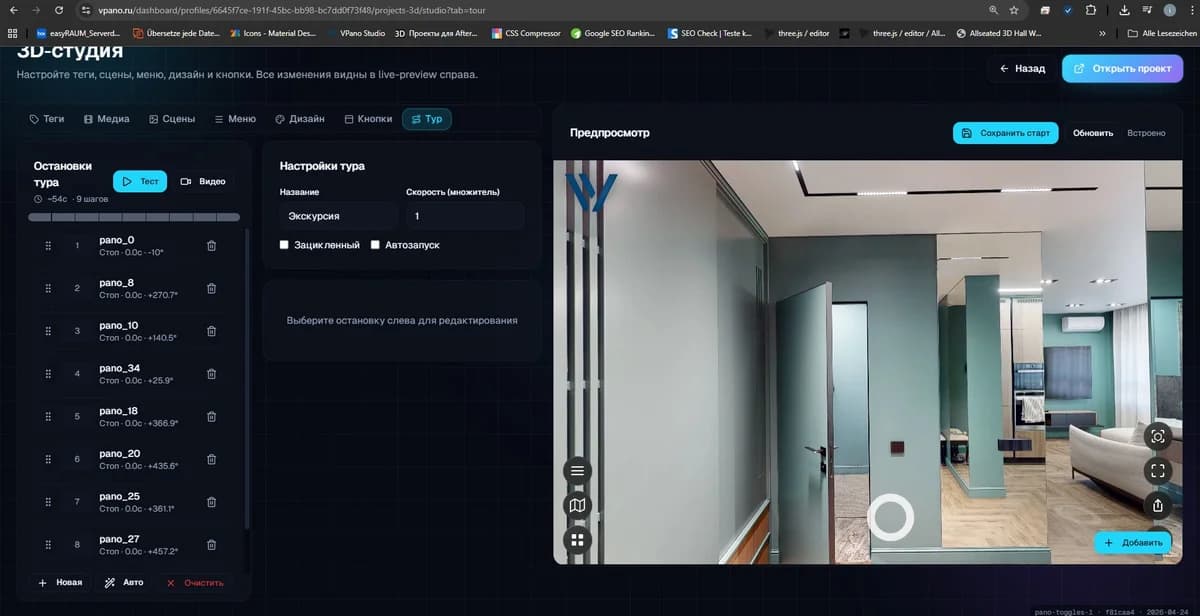Screen dimensions: 1200x616
Task: Show the grid thumbnails icon in preview
Action: [577, 540]
